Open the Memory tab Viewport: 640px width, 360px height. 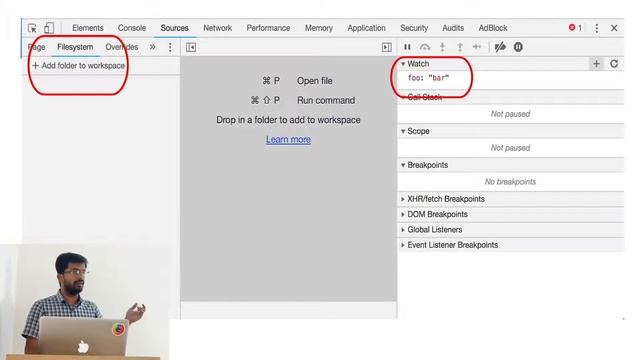click(319, 28)
